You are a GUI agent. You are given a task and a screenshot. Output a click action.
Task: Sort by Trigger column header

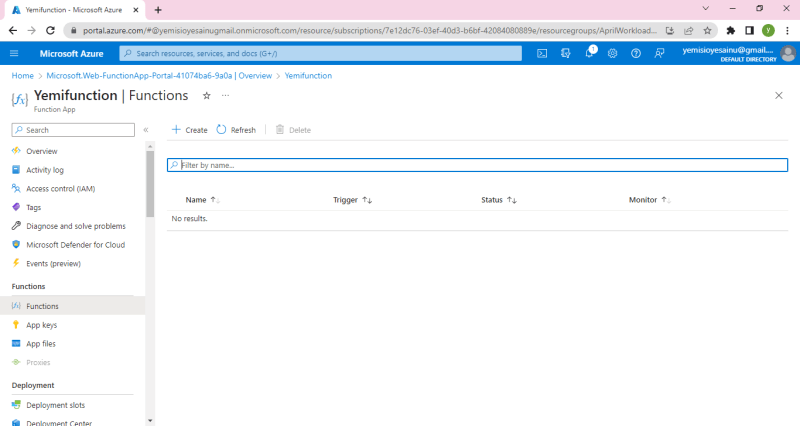pyautogui.click(x=352, y=200)
